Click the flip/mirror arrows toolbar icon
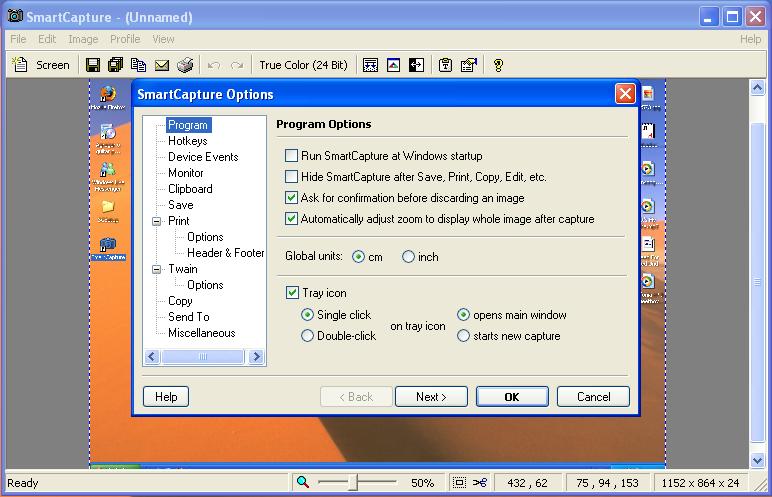The height and width of the screenshot is (497, 772). [417, 65]
